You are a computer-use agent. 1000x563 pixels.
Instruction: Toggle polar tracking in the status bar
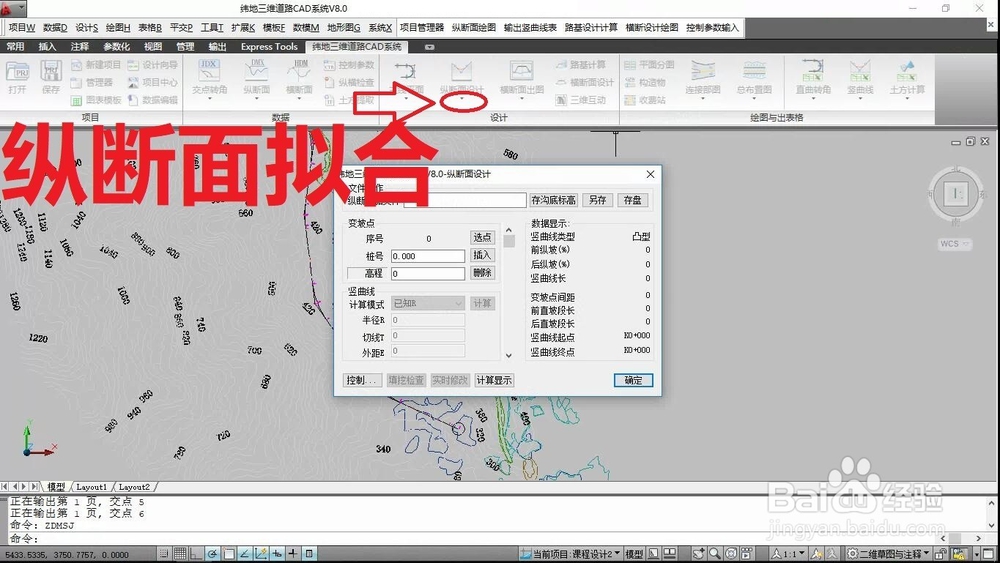(x=212, y=554)
